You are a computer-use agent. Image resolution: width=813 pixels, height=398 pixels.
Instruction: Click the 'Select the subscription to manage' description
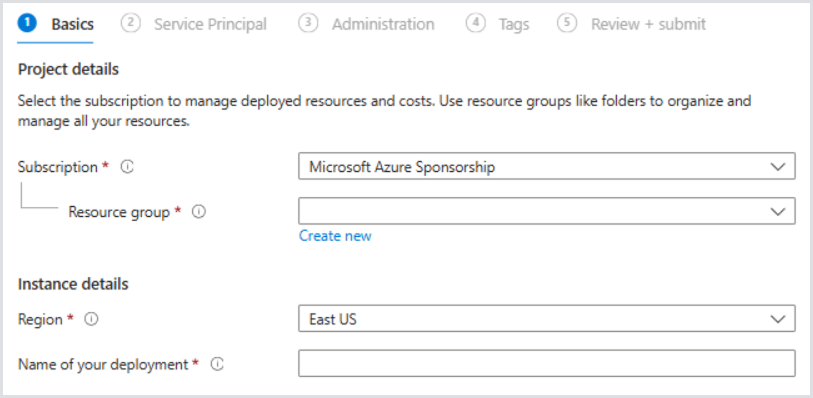tap(384, 111)
